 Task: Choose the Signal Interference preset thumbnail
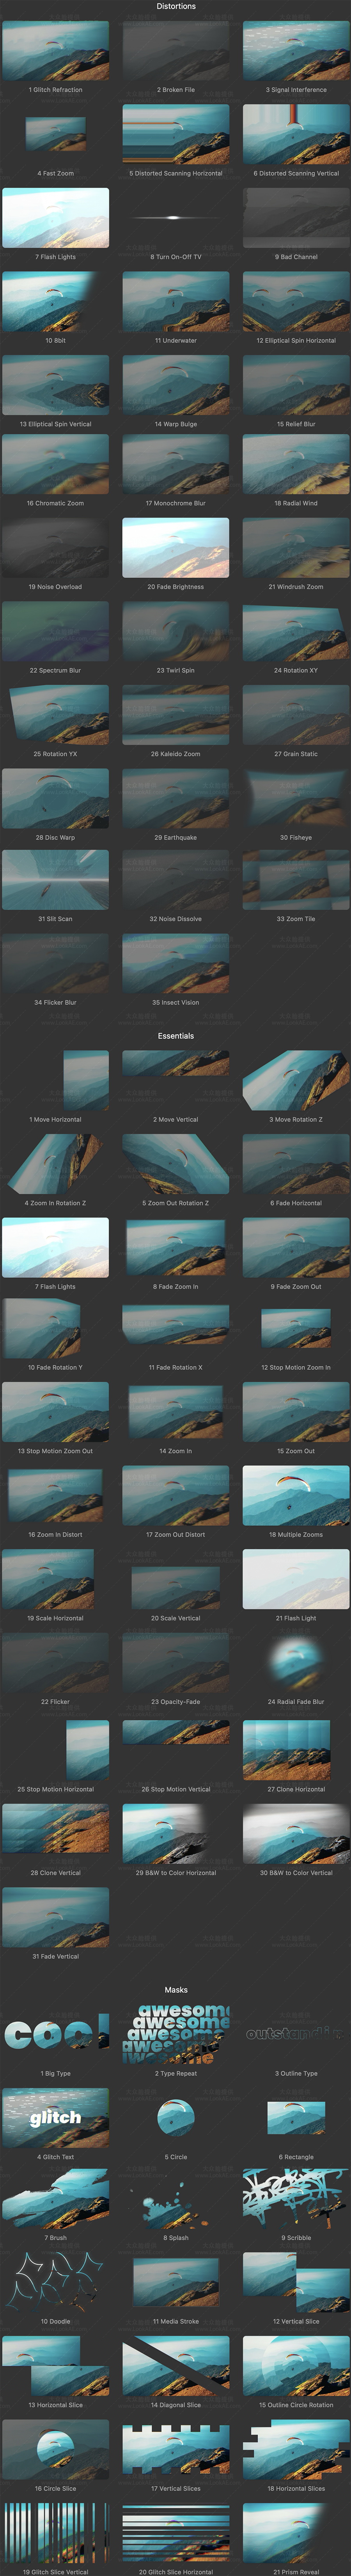[x=296, y=51]
